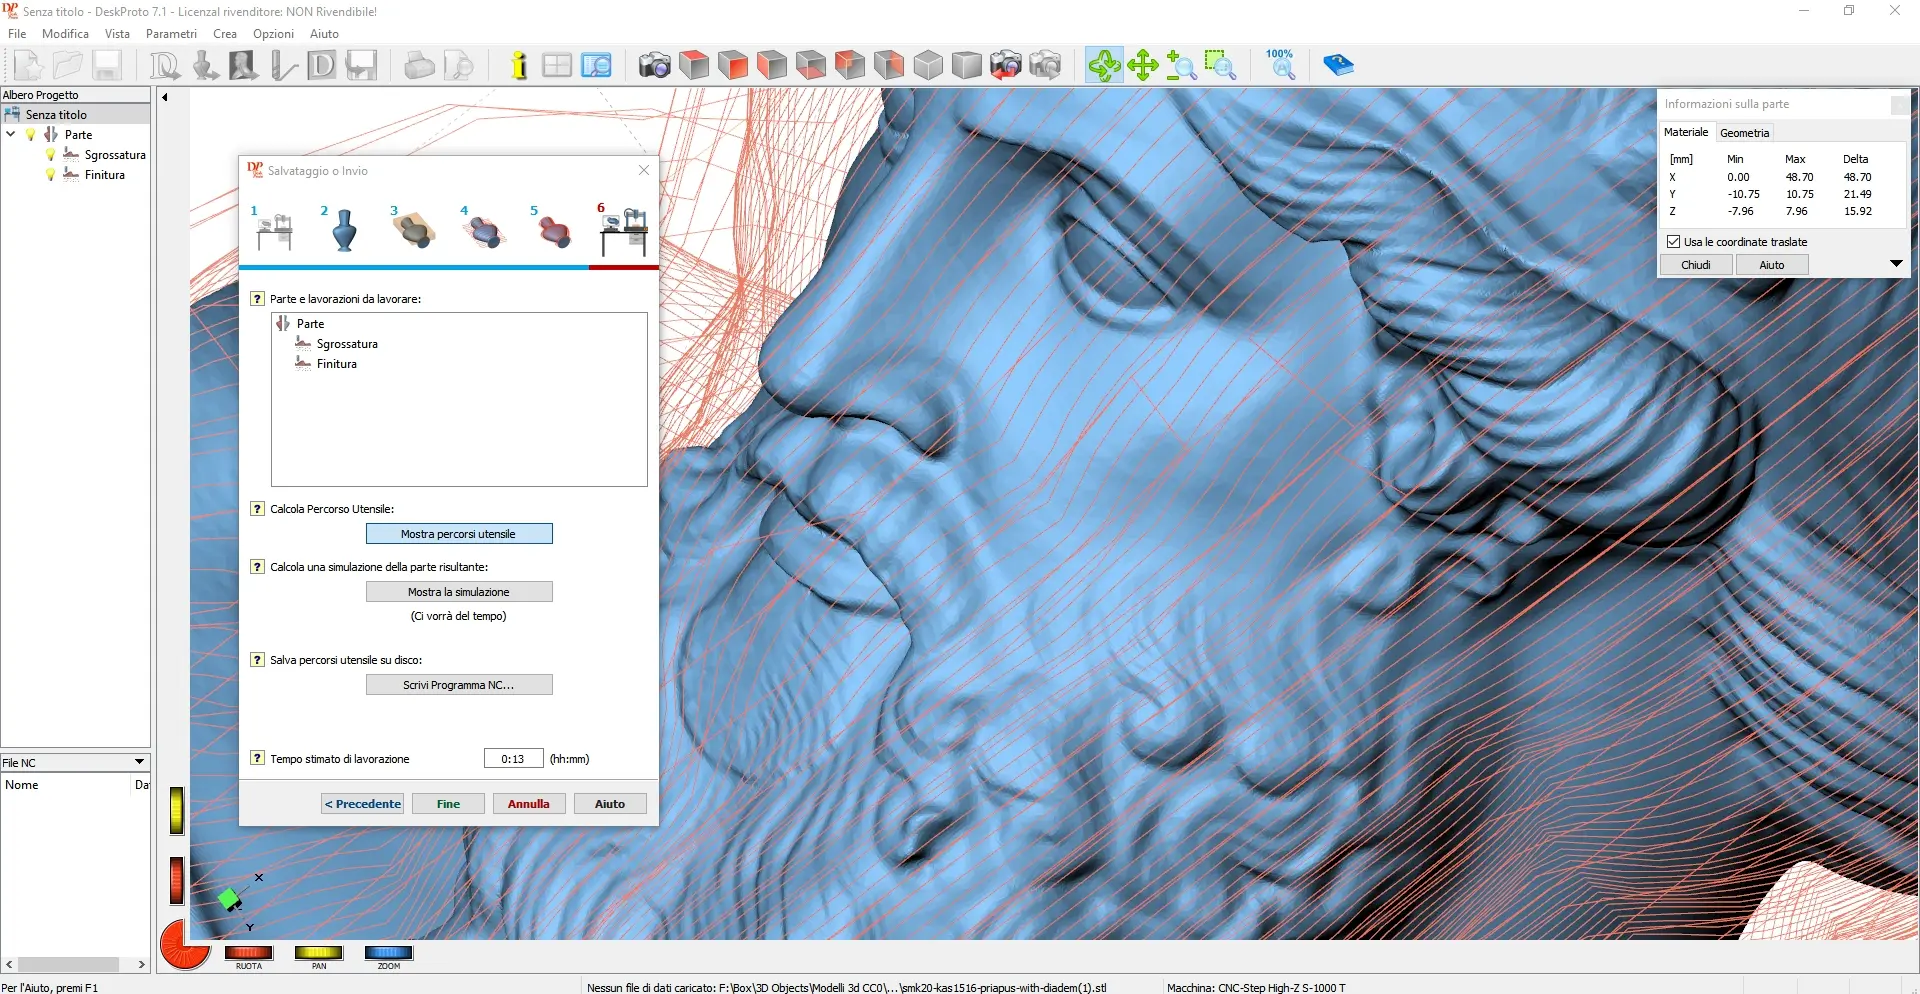Viewport: 1920px width, 994px height.
Task: Click the blue ZOOM slider bar
Action: [x=389, y=953]
